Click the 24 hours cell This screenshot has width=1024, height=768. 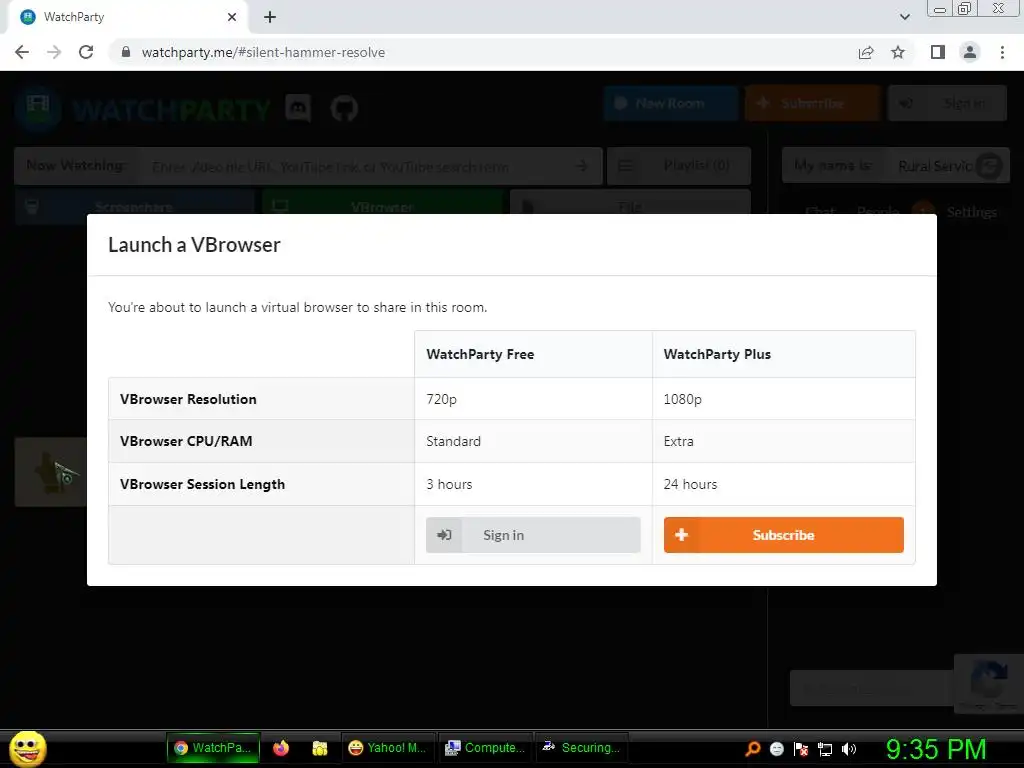tap(784, 484)
